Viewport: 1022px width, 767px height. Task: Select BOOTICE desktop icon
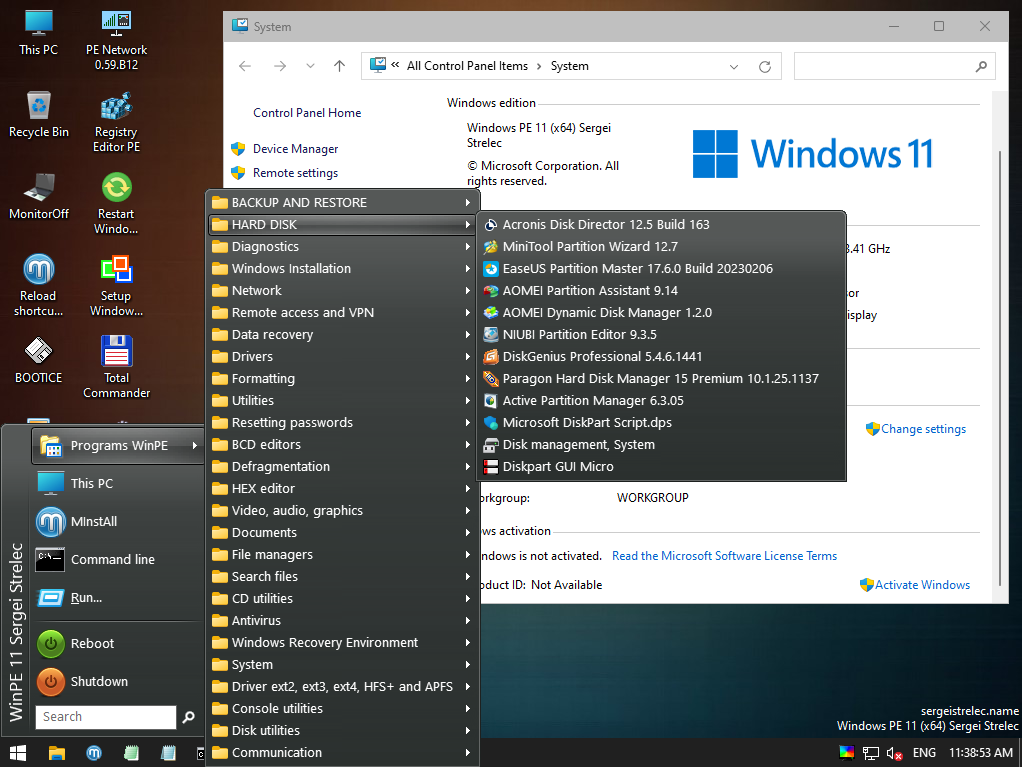38,360
